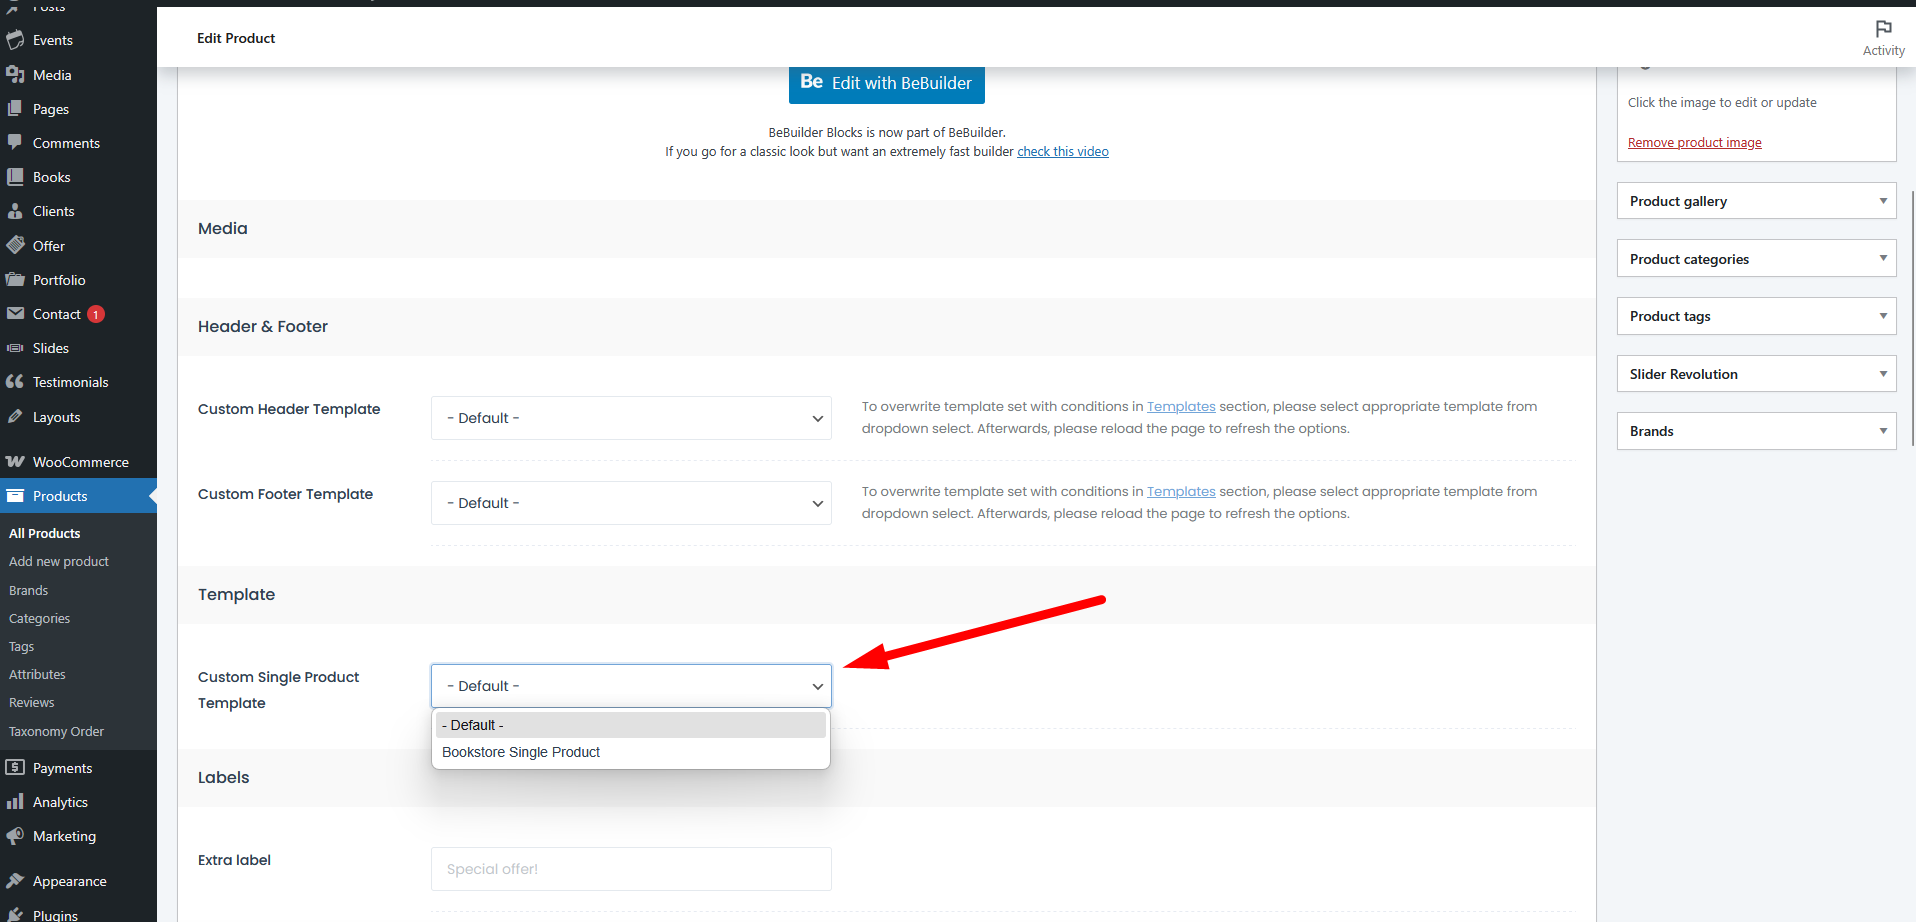Click the Extra label input field
Screen dimensions: 1916x922
tap(631, 869)
